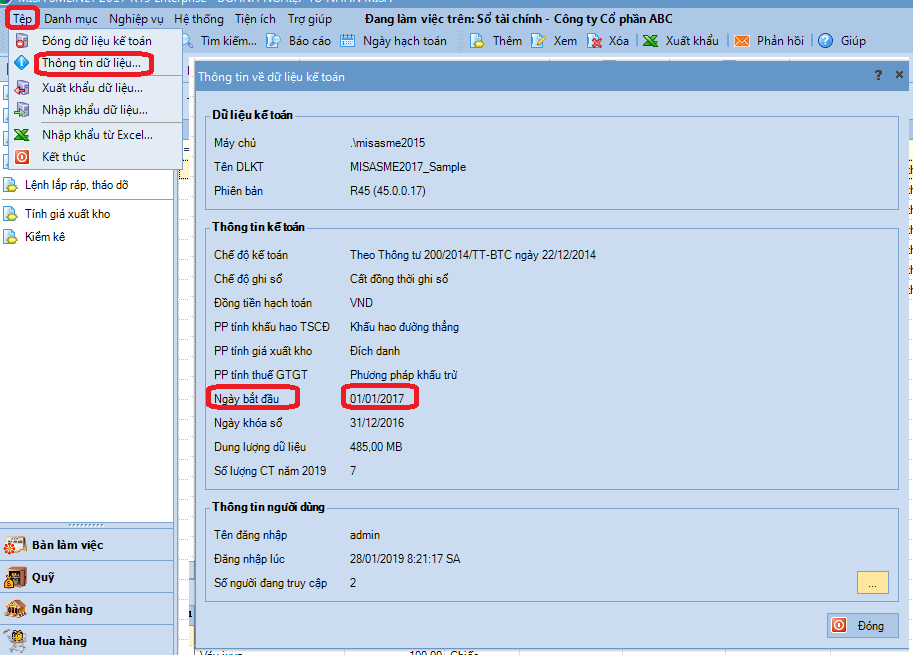913x655 pixels.
Task: Click the Mua hàng shopping cart icon
Action: tap(15, 641)
